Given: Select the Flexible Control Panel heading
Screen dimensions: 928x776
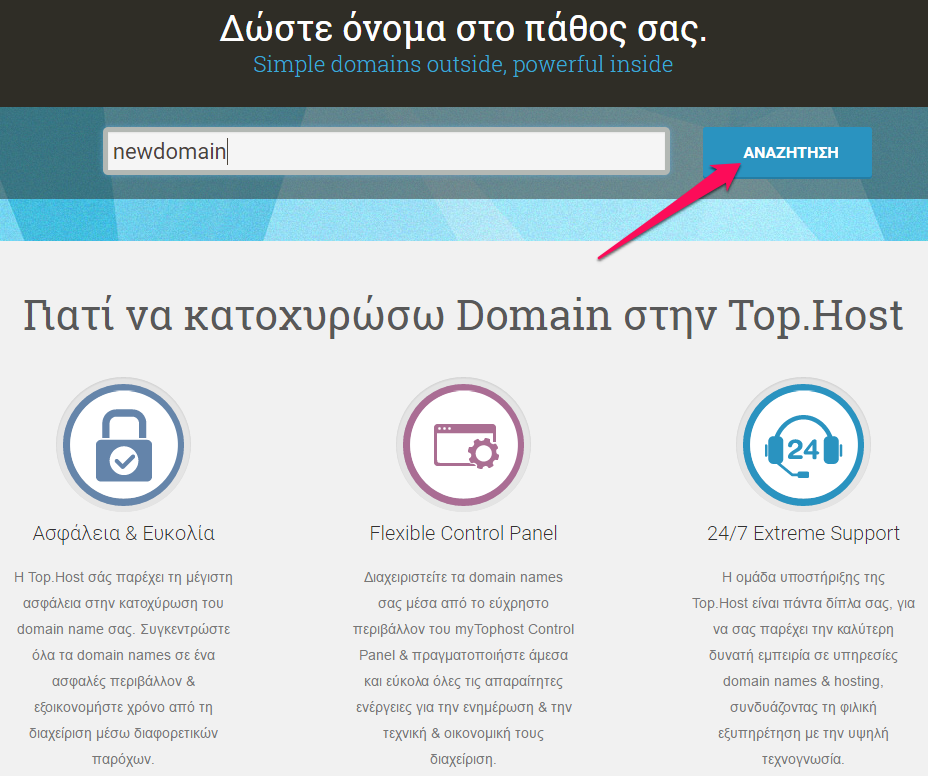Looking at the screenshot, I should pyautogui.click(x=463, y=533).
